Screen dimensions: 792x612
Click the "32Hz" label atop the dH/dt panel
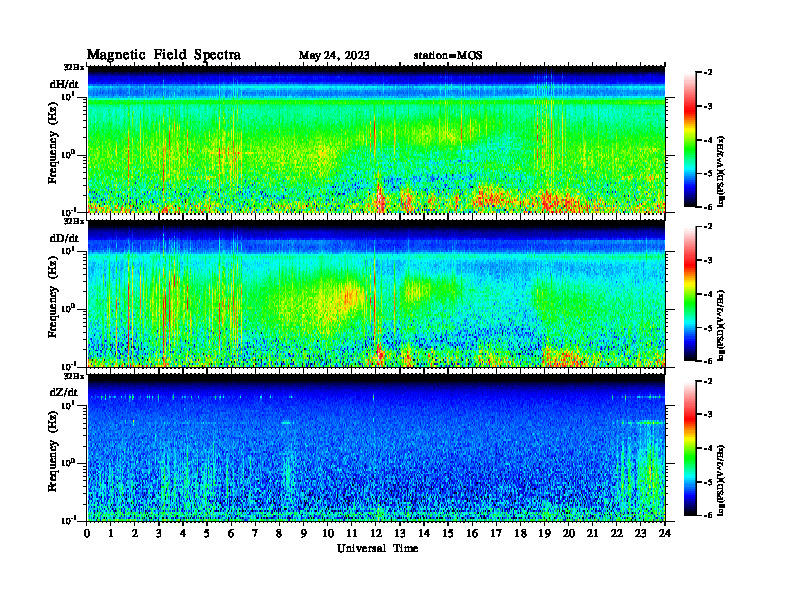pos(73,67)
